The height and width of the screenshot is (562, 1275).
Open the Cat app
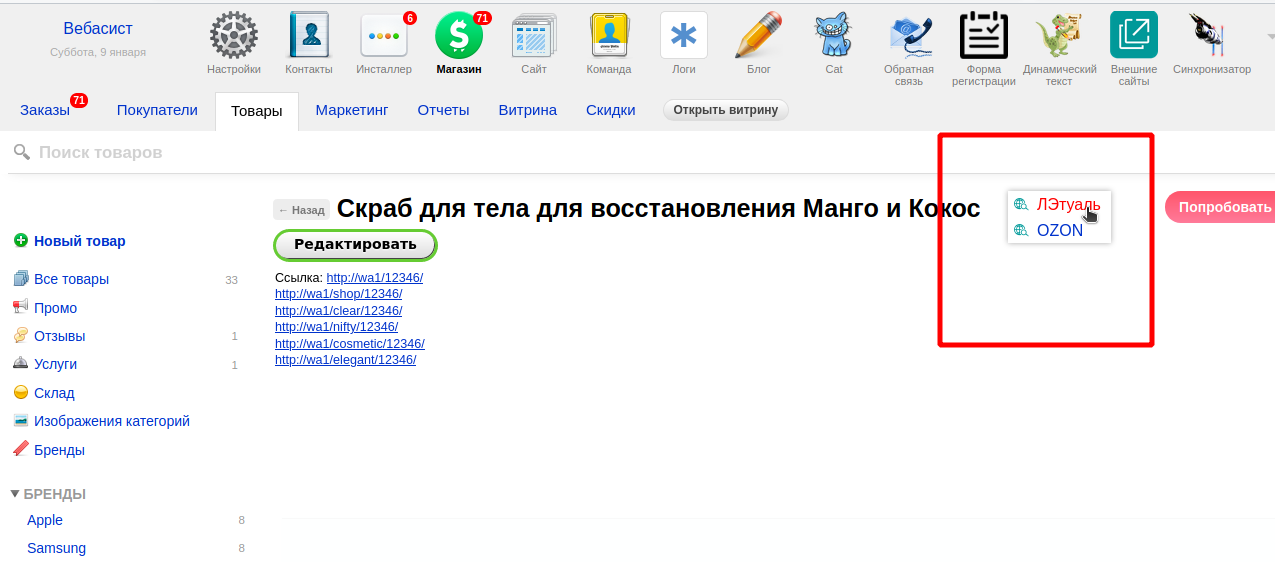coord(834,36)
